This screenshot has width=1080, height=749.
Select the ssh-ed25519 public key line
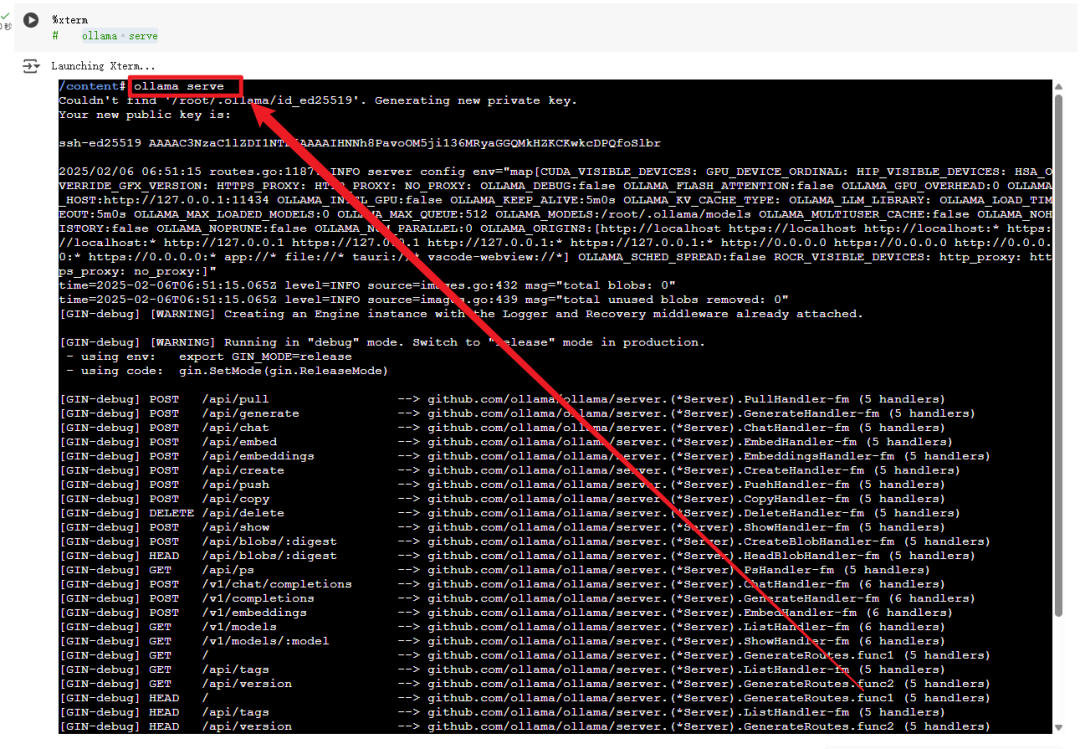[360, 143]
